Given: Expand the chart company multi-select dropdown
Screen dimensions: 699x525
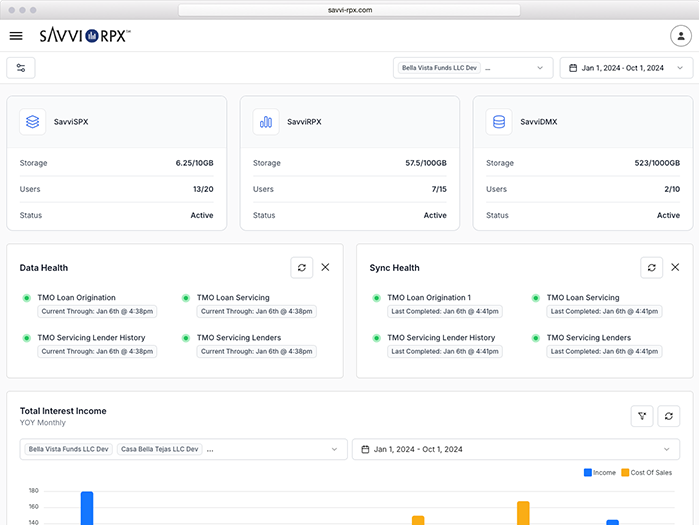Looking at the screenshot, I should coord(334,449).
